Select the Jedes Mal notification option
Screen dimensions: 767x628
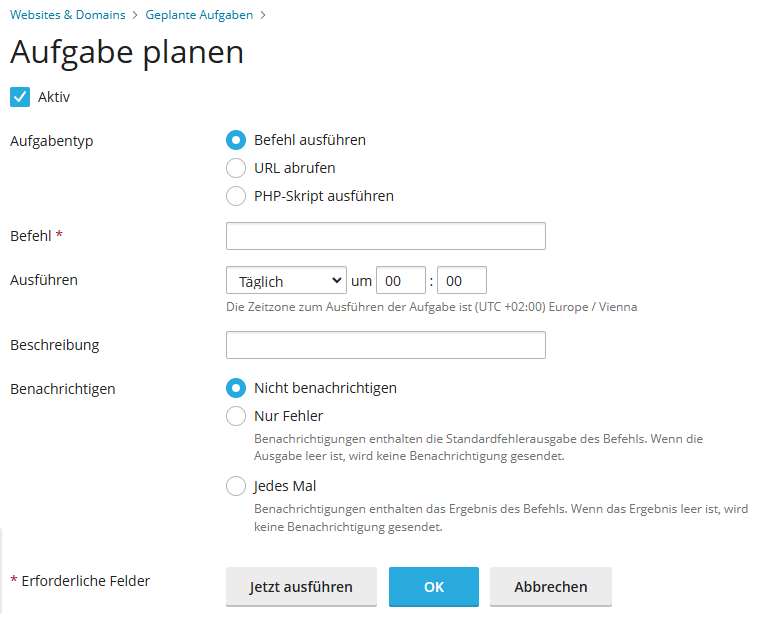pos(236,487)
